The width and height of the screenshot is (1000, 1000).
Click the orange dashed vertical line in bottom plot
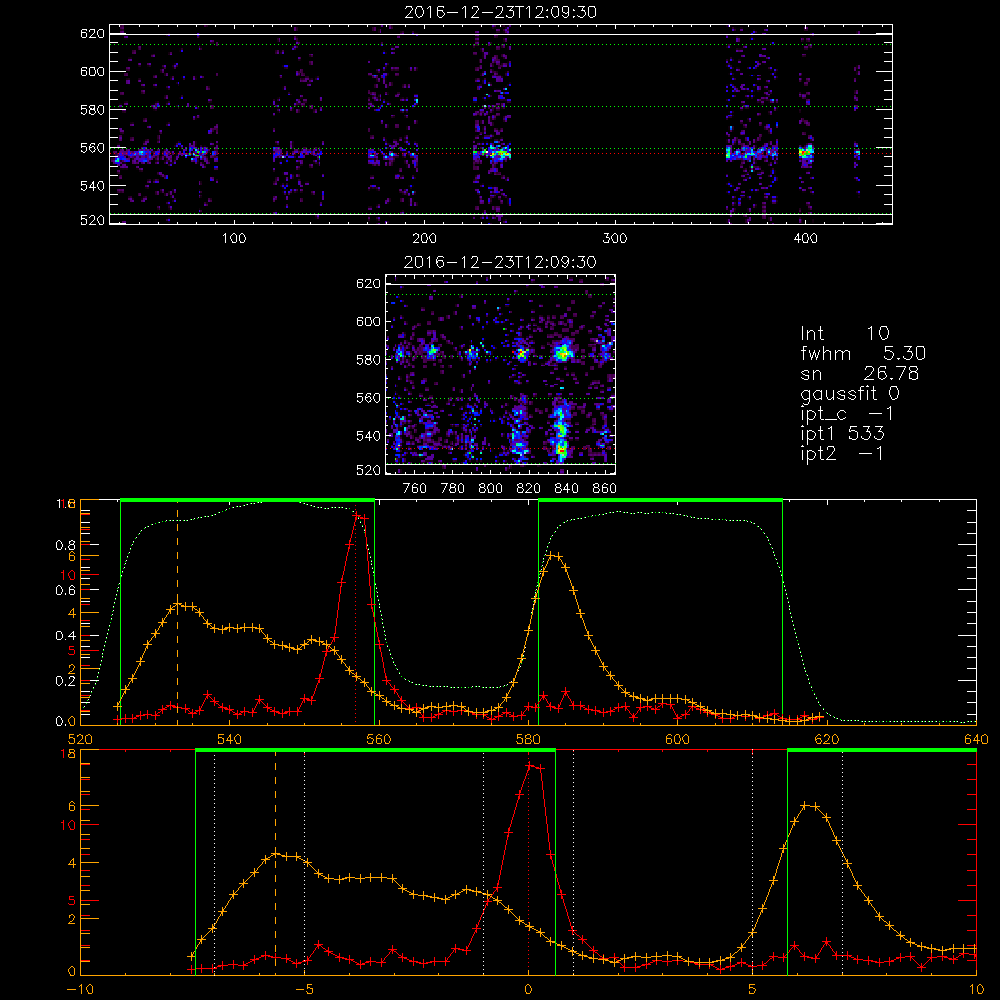[276, 862]
